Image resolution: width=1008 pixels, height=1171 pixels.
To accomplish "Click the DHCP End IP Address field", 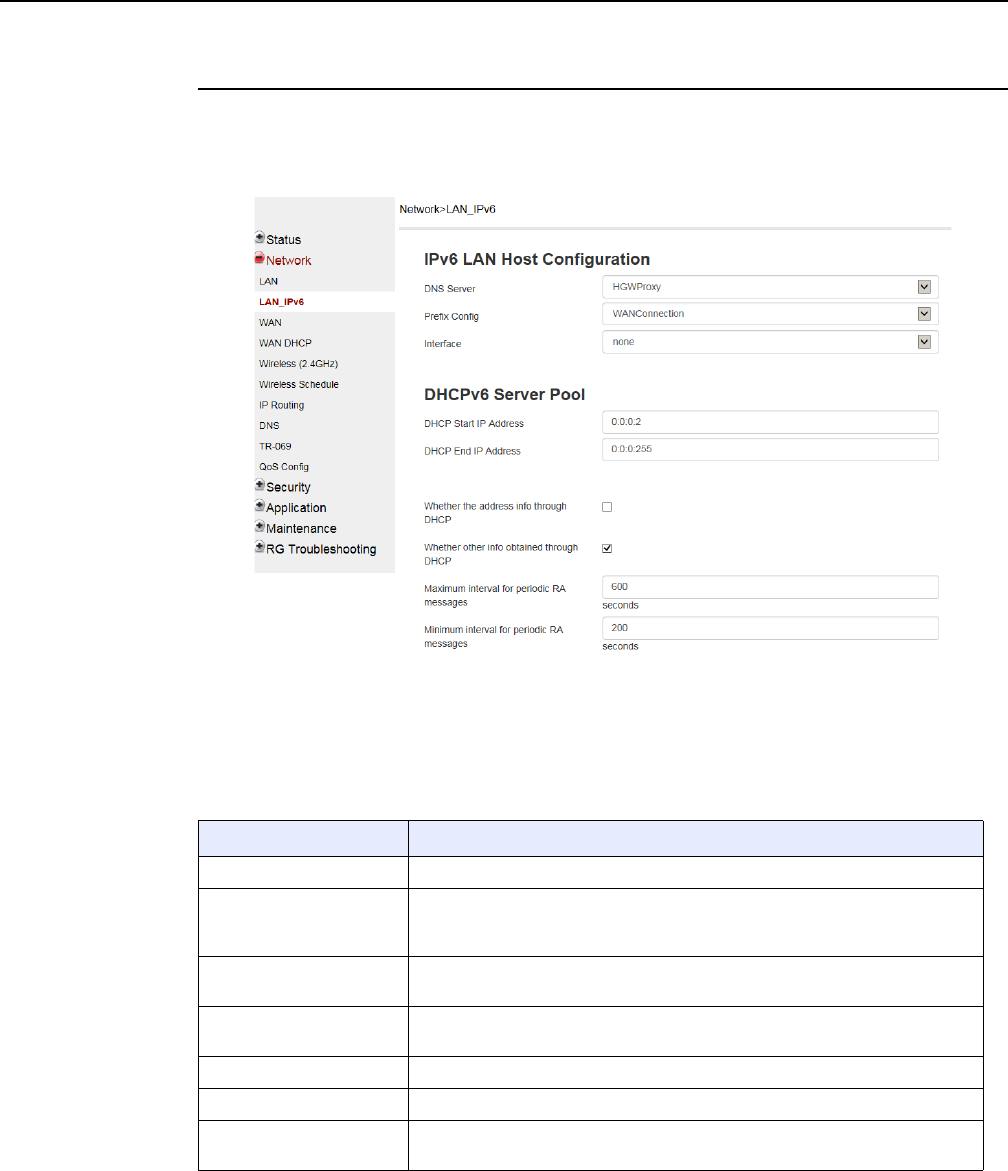I will coord(770,450).
